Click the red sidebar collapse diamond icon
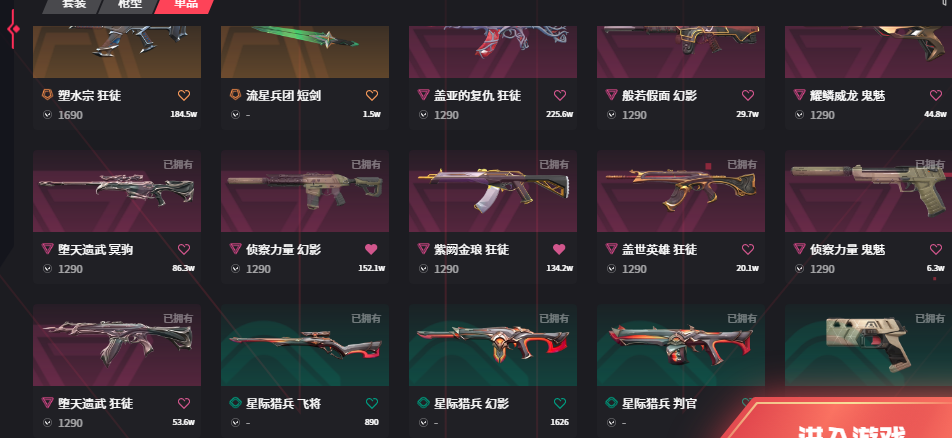 coord(13,29)
